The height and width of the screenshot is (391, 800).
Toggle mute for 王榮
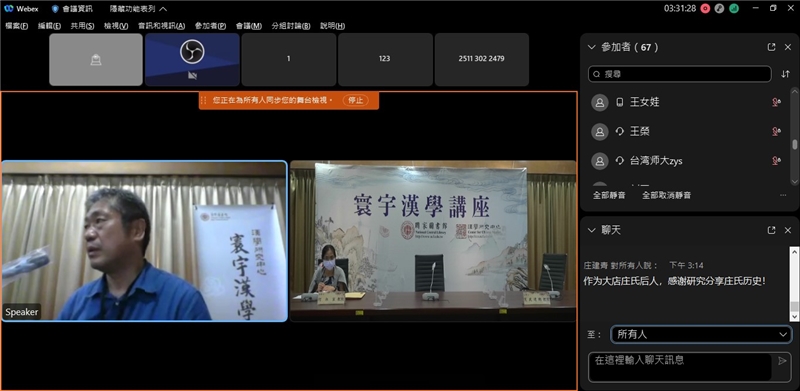(x=776, y=132)
